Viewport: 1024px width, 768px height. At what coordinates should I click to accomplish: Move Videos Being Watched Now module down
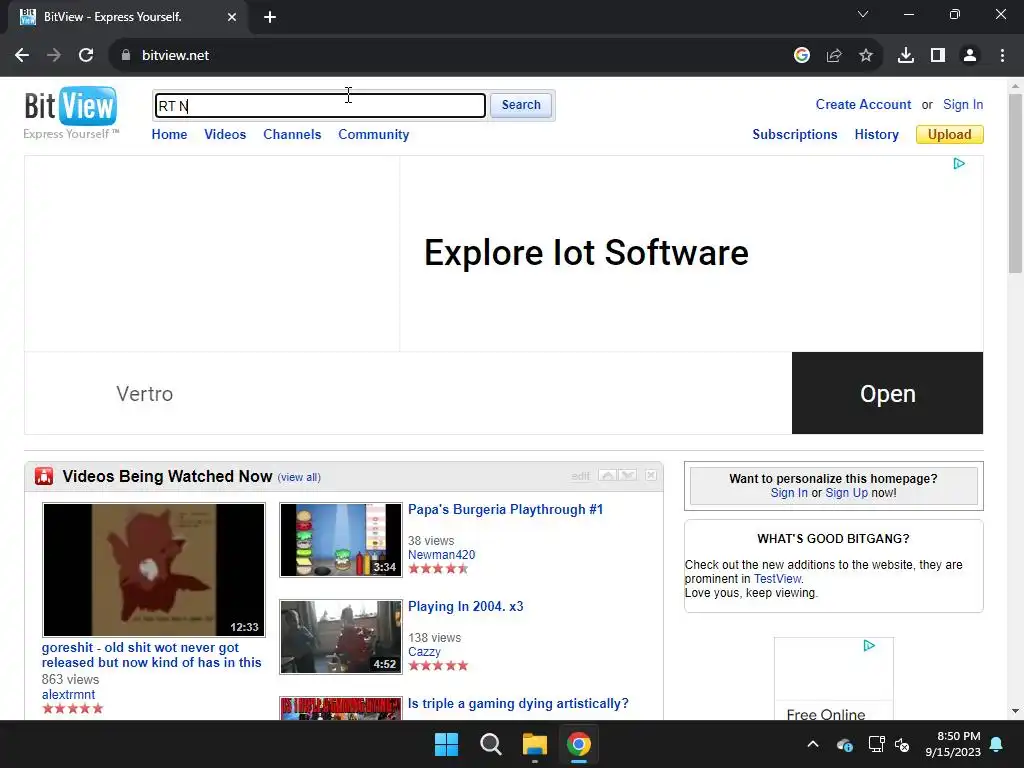628,475
